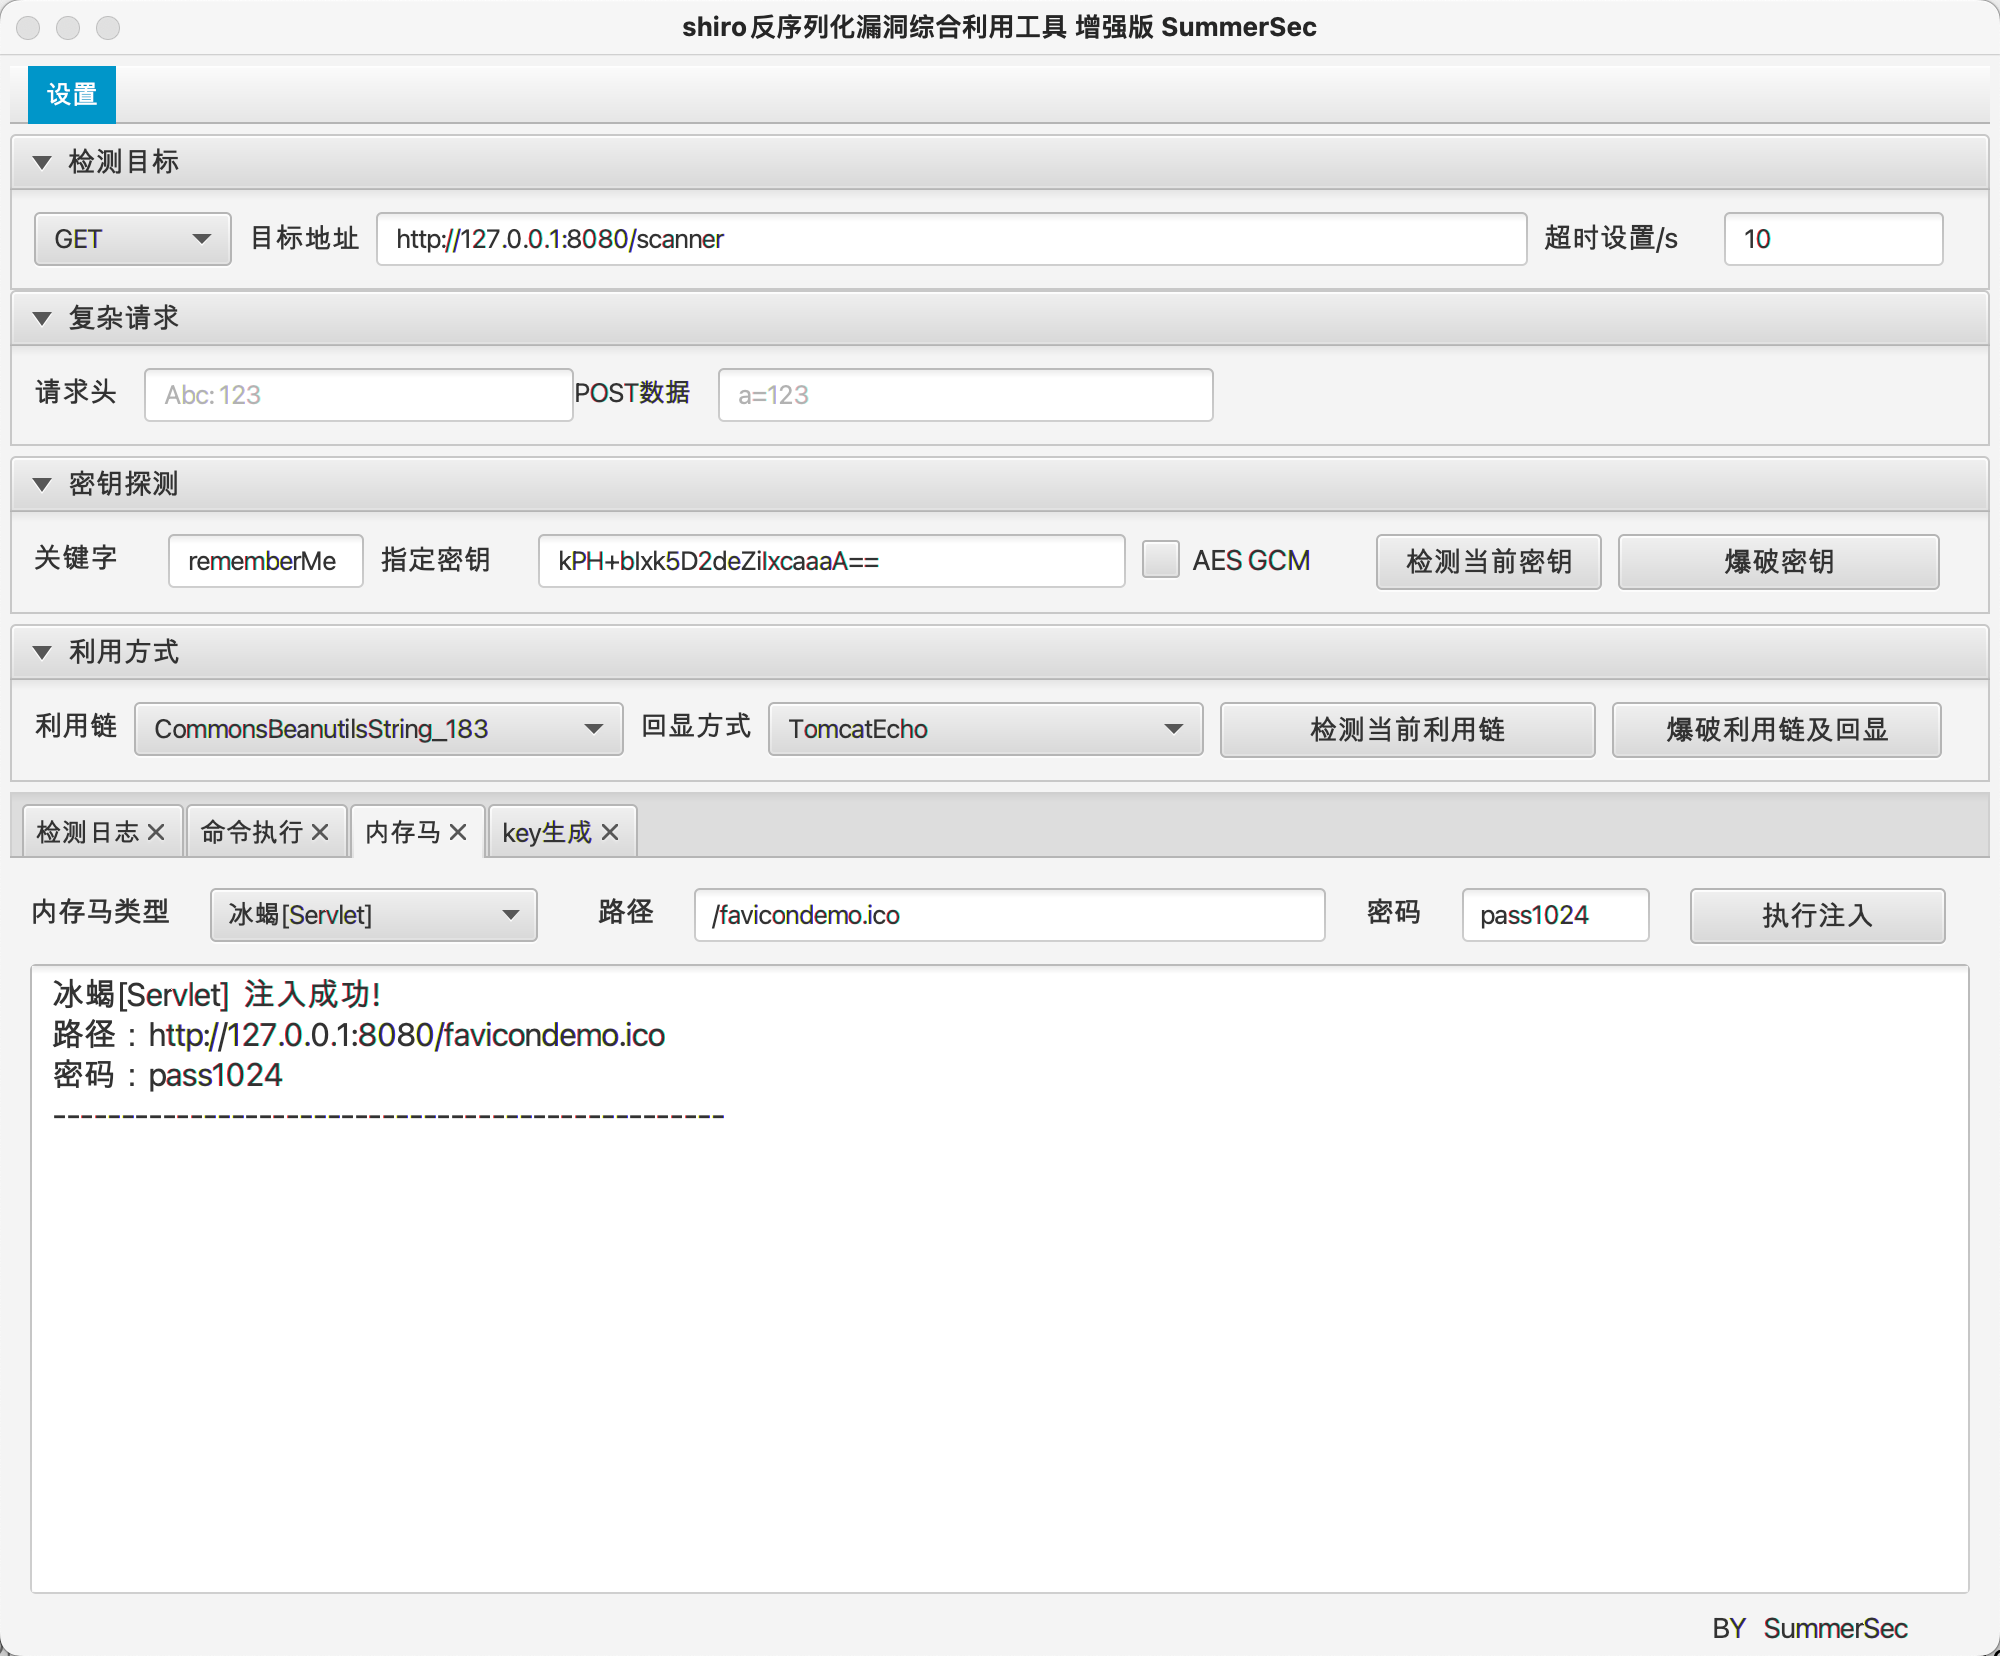2000x1656 pixels.
Task: Open the 冰蝎[Servlet] memory shell type dropdown
Action: click(x=373, y=915)
